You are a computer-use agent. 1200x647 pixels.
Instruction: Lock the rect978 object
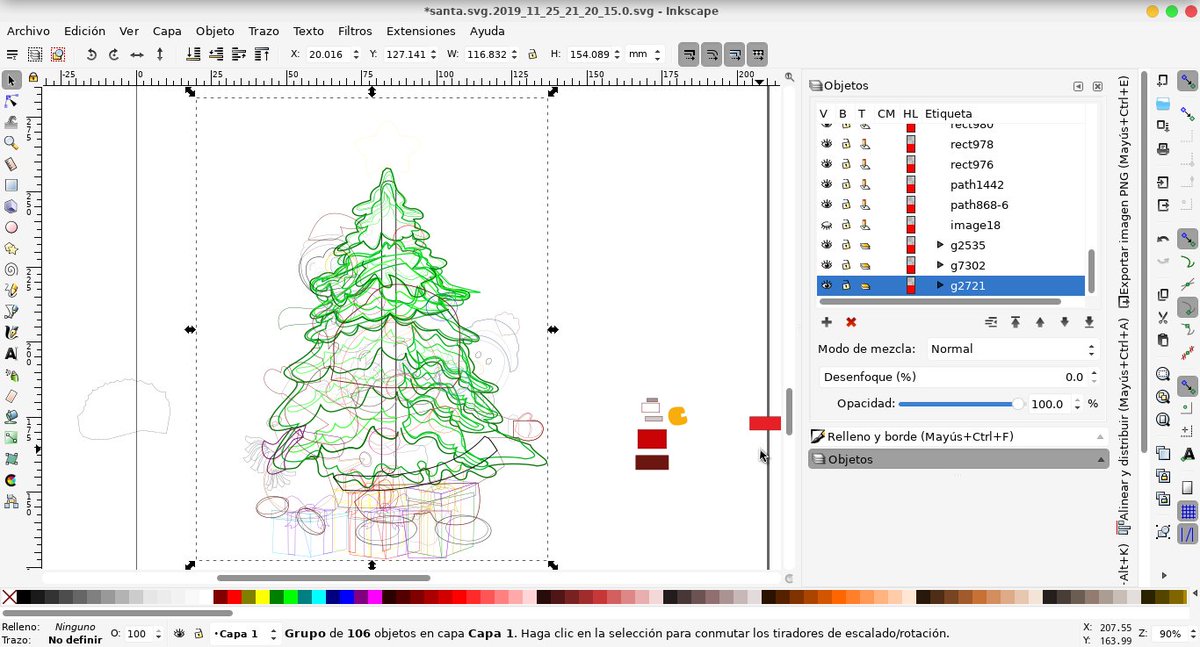845,144
